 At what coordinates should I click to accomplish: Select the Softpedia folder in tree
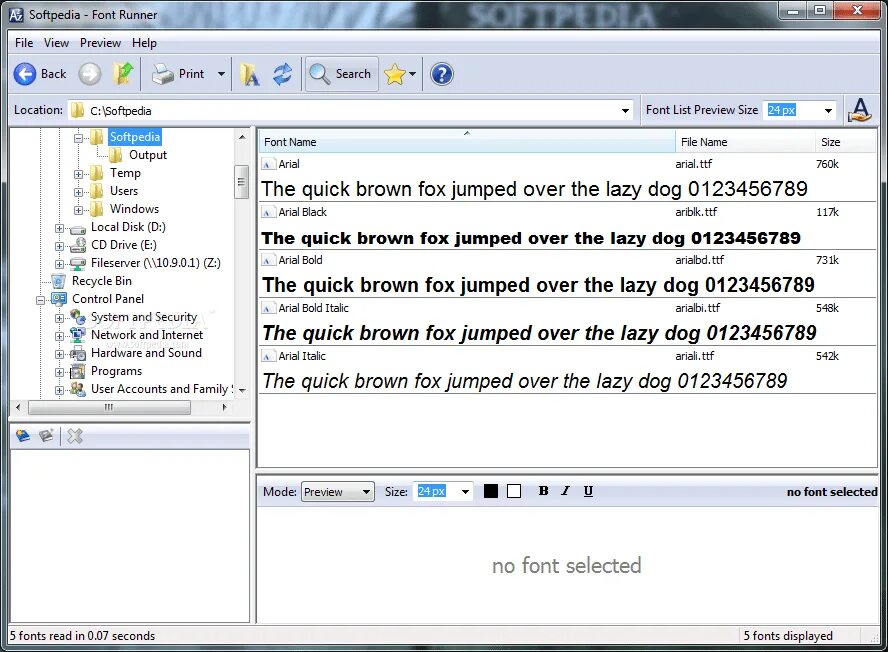(x=135, y=137)
